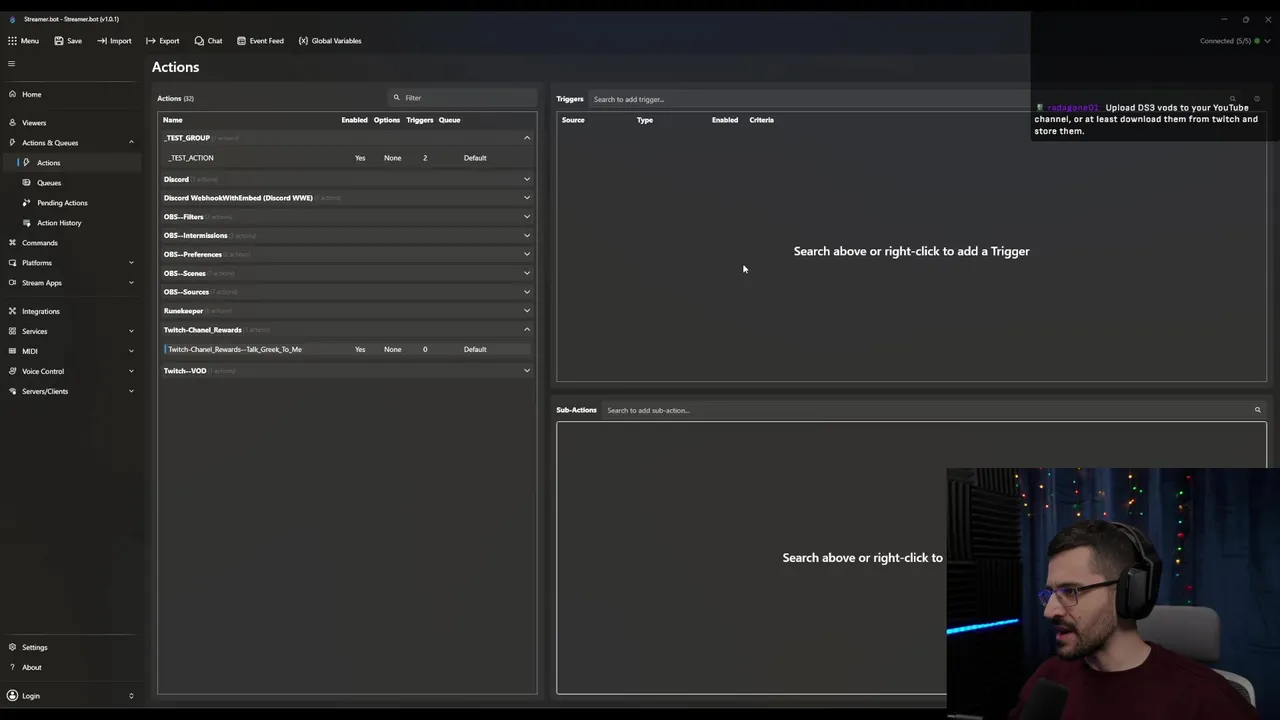Expand the OBS--Scenes group
Viewport: 1280px width, 720px height.
(x=527, y=273)
